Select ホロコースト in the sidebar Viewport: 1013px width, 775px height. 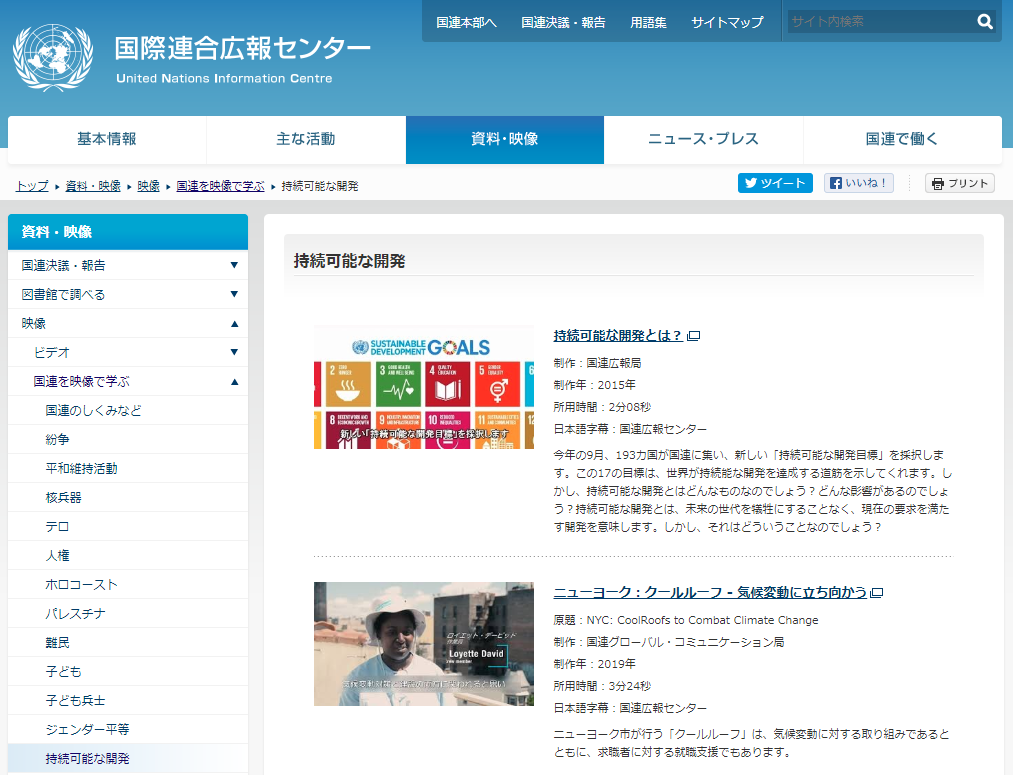point(128,585)
